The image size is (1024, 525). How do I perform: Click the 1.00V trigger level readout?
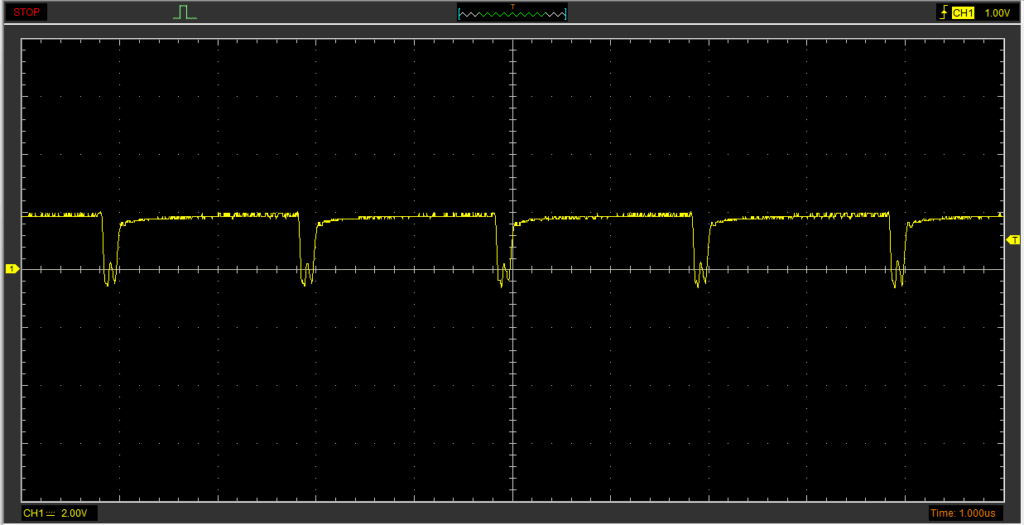pos(996,13)
